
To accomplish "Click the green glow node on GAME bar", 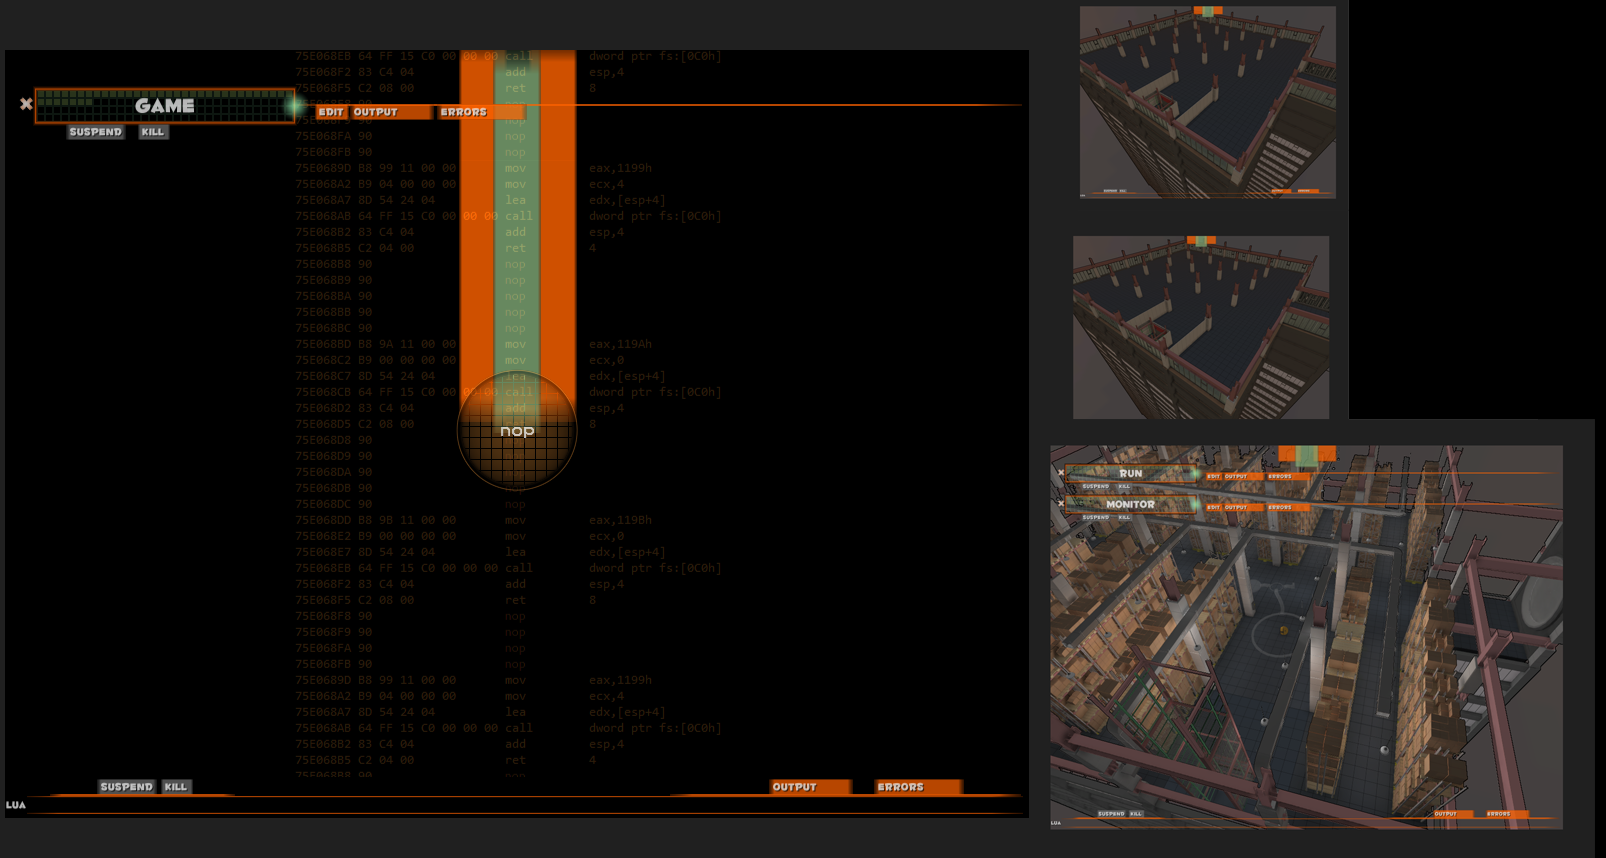I will tap(294, 105).
